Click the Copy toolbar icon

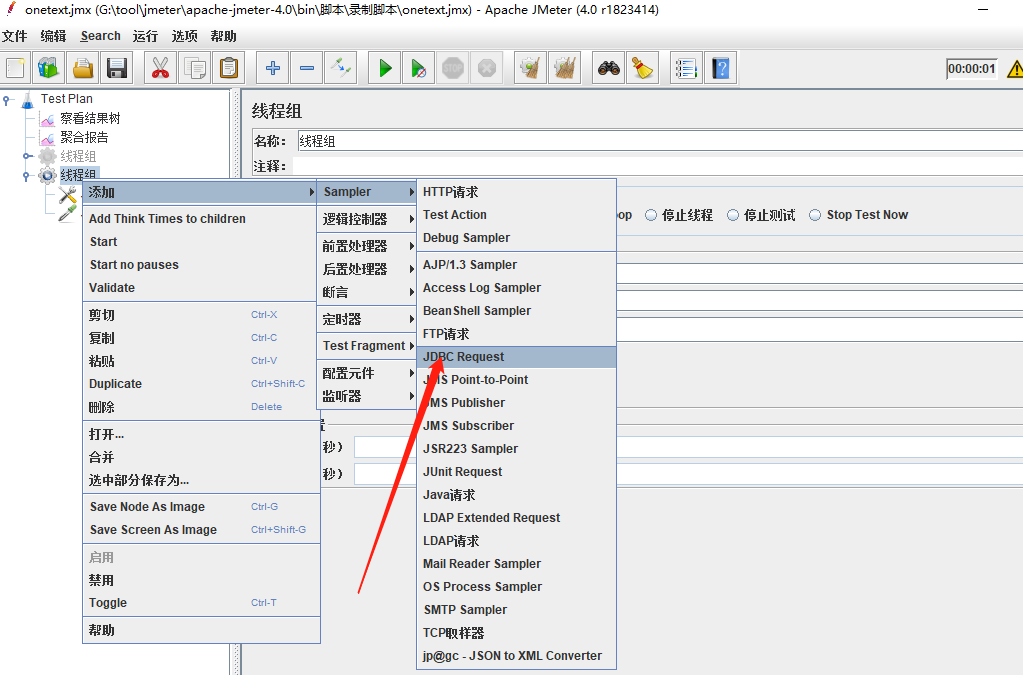pyautogui.click(x=194, y=68)
